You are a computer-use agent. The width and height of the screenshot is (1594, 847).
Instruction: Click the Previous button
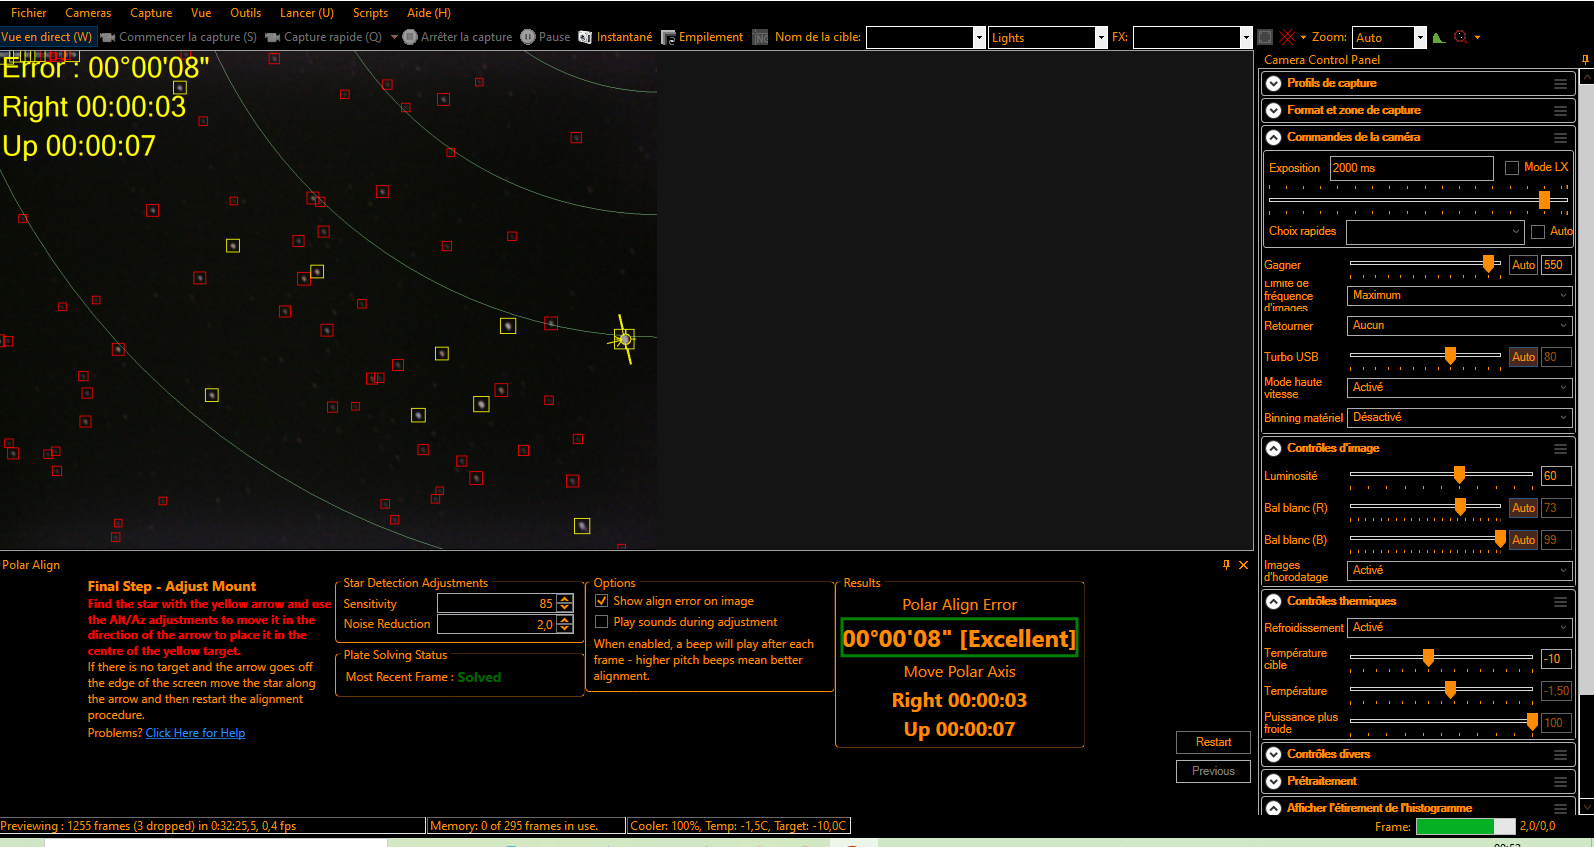tap(1213, 771)
